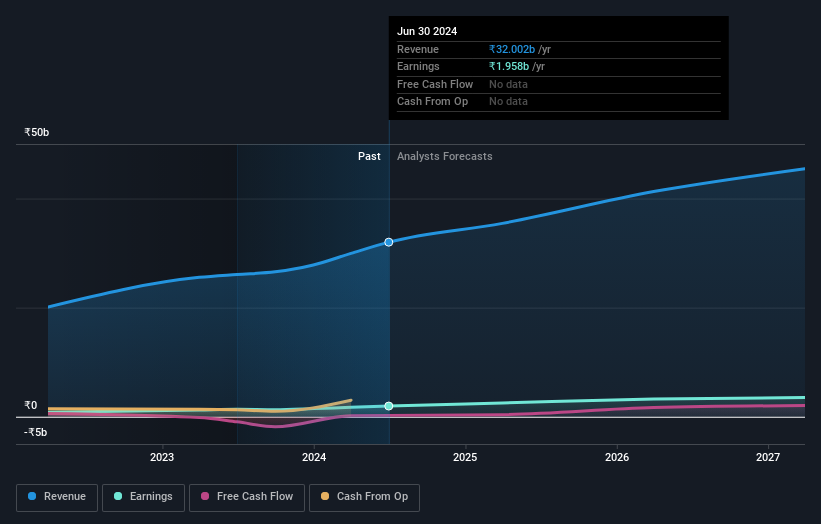Click the ₹32.002b revenue value in tooltip
The width and height of the screenshot is (821, 524).
pos(512,49)
